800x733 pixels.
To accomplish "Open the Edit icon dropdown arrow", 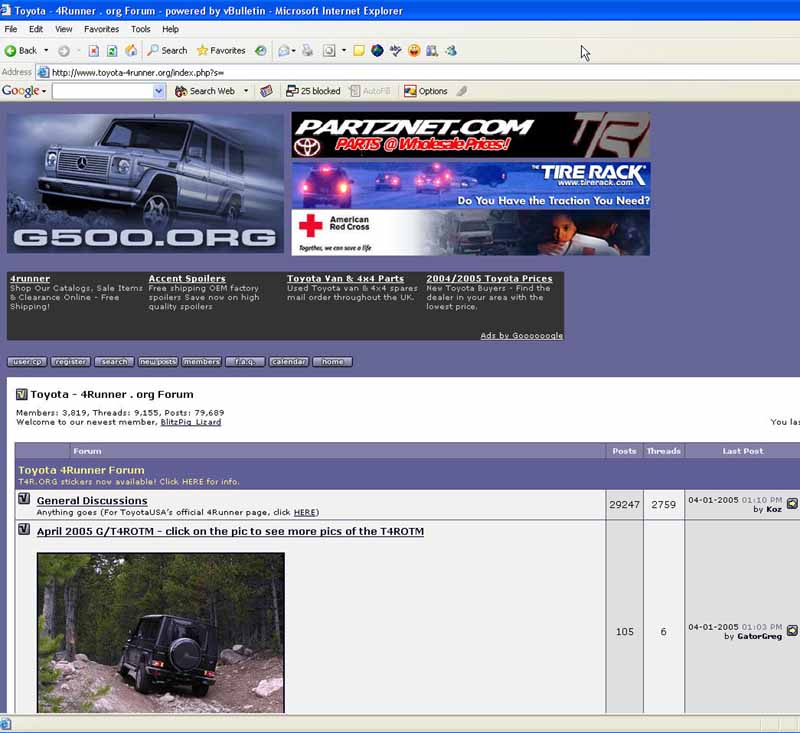I will (x=343, y=50).
